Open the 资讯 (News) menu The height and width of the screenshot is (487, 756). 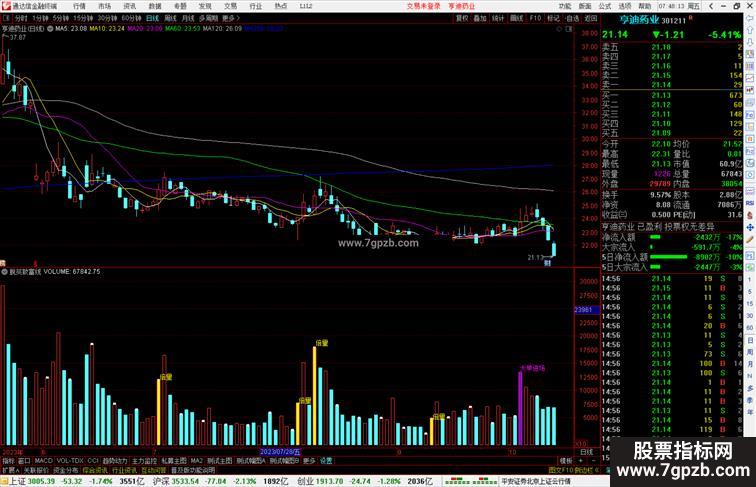[129, 6]
